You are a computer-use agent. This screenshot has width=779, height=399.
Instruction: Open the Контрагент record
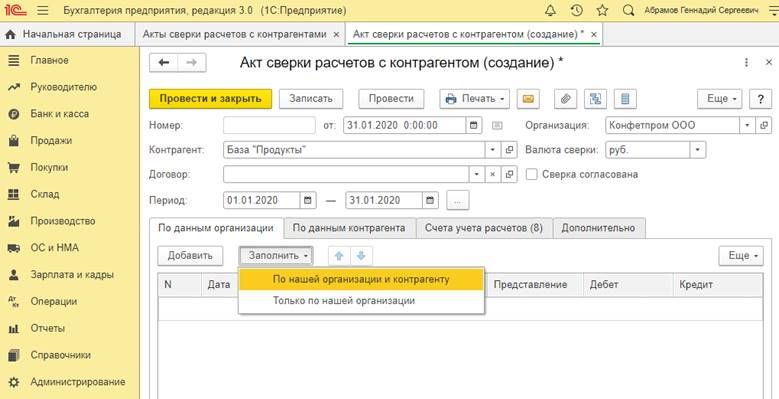[509, 150]
